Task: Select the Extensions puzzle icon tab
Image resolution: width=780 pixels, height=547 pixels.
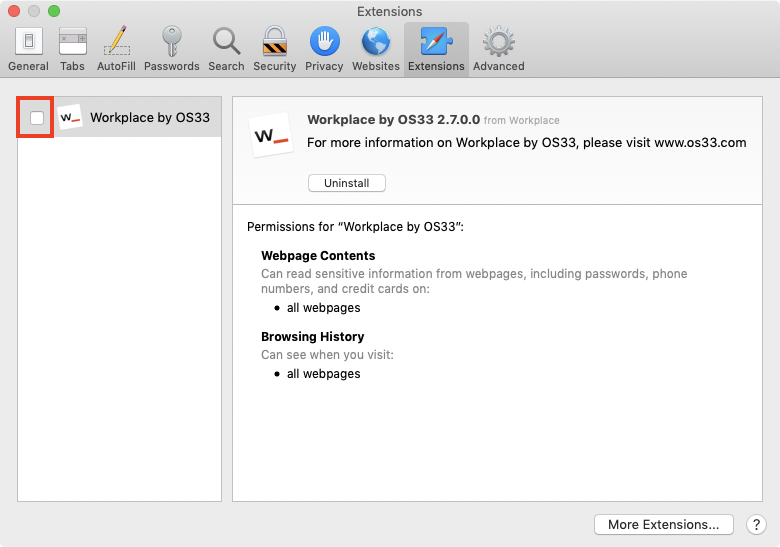Action: click(x=436, y=49)
